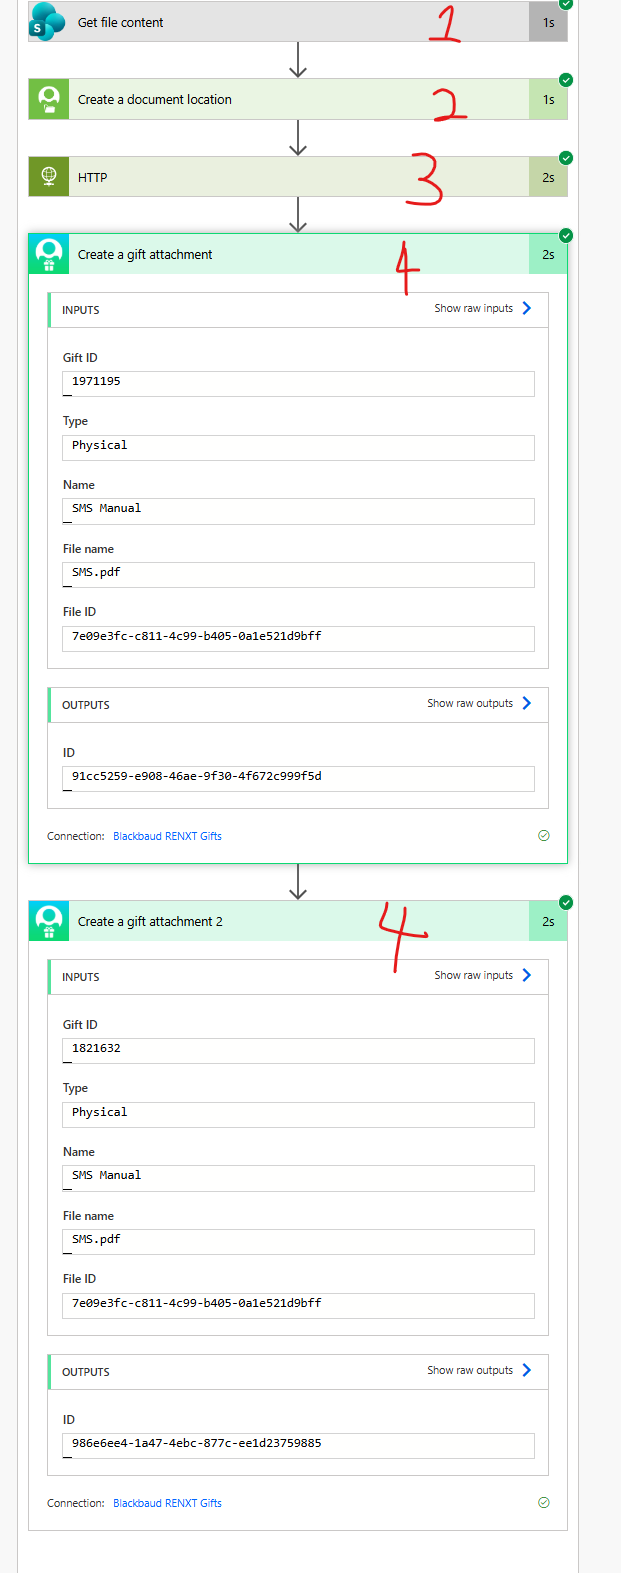
Task: Click the Name field in gift attachment 2
Action: 298,1177
